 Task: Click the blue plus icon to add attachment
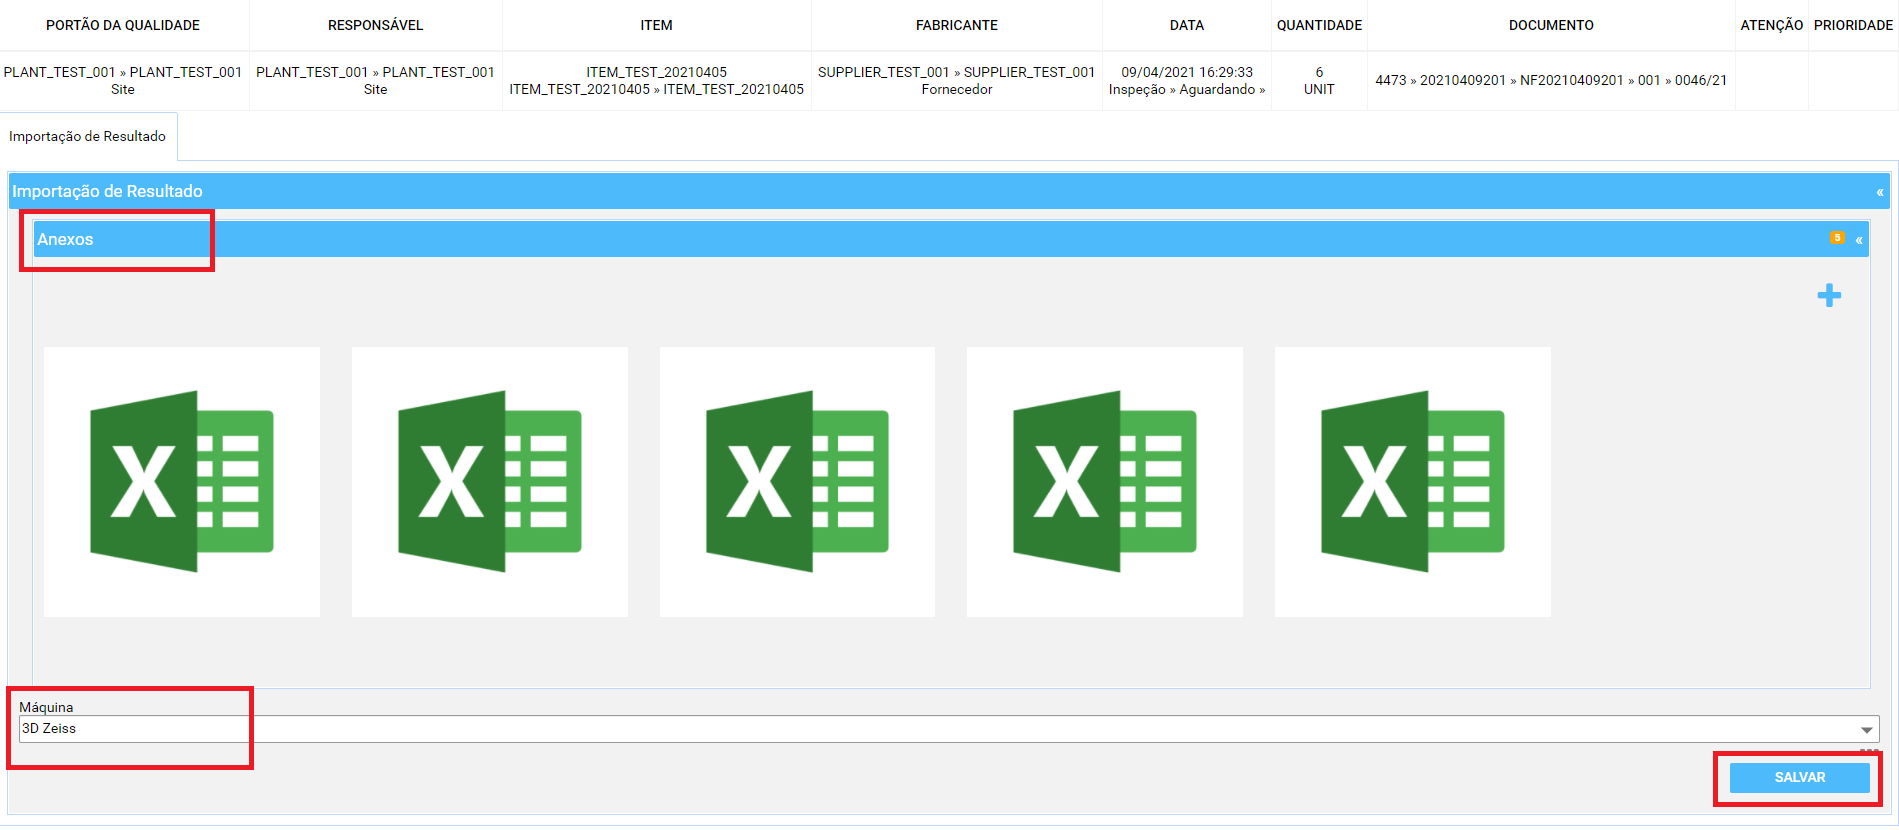[1829, 295]
